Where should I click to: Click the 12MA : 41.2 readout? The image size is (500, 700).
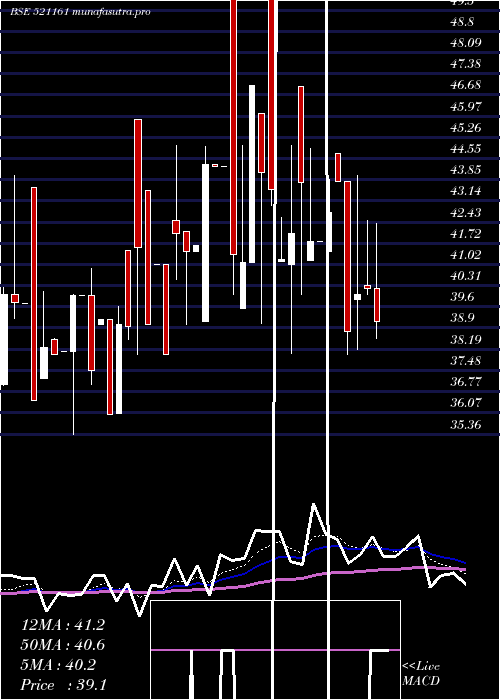pos(63,625)
